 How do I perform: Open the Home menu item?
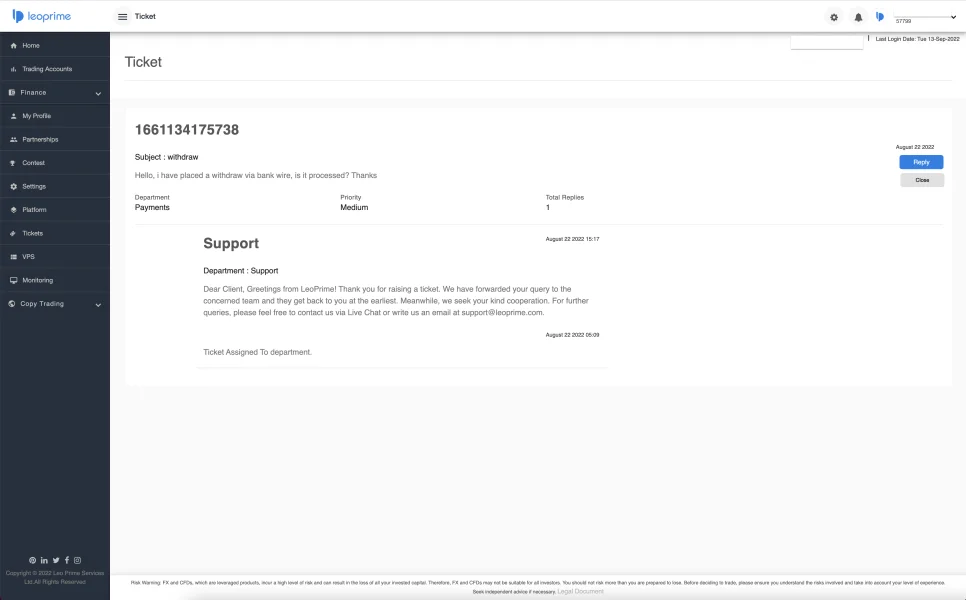point(31,46)
